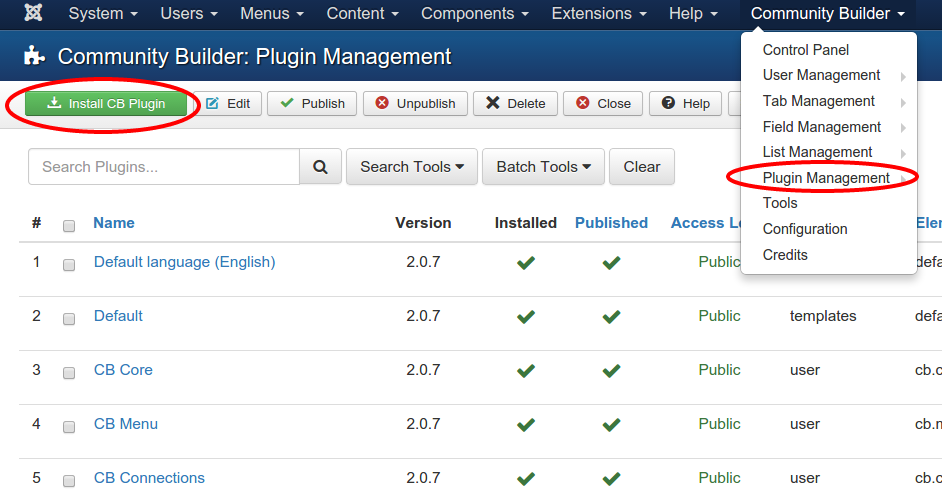942x495 pixels.
Task: Open the Menus dropdown menu
Action: click(272, 13)
